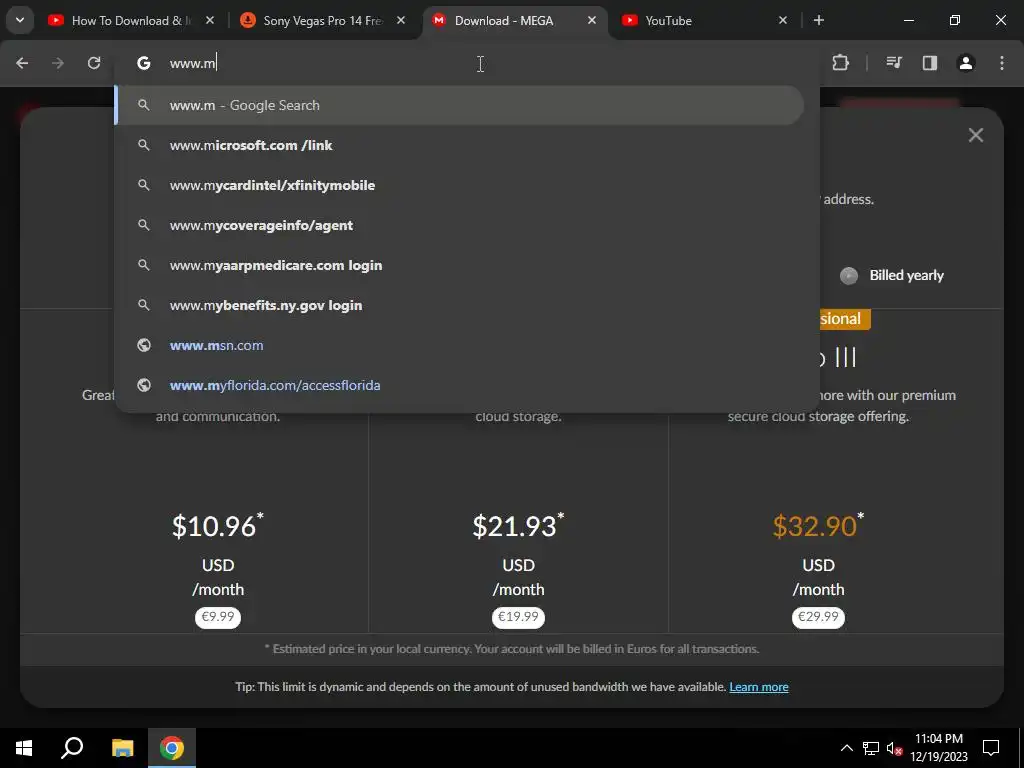Open a new tab with plus button
Viewport: 1024px width, 768px height.
tap(818, 20)
